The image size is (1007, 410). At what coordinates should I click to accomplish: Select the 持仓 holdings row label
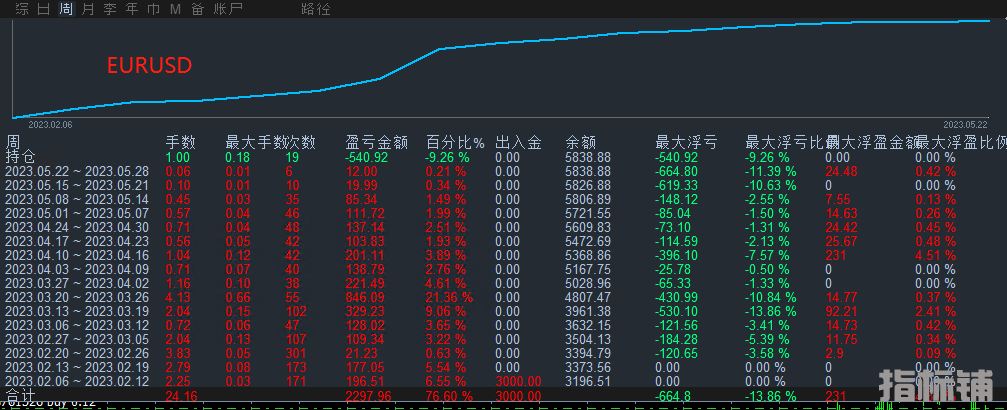20,157
